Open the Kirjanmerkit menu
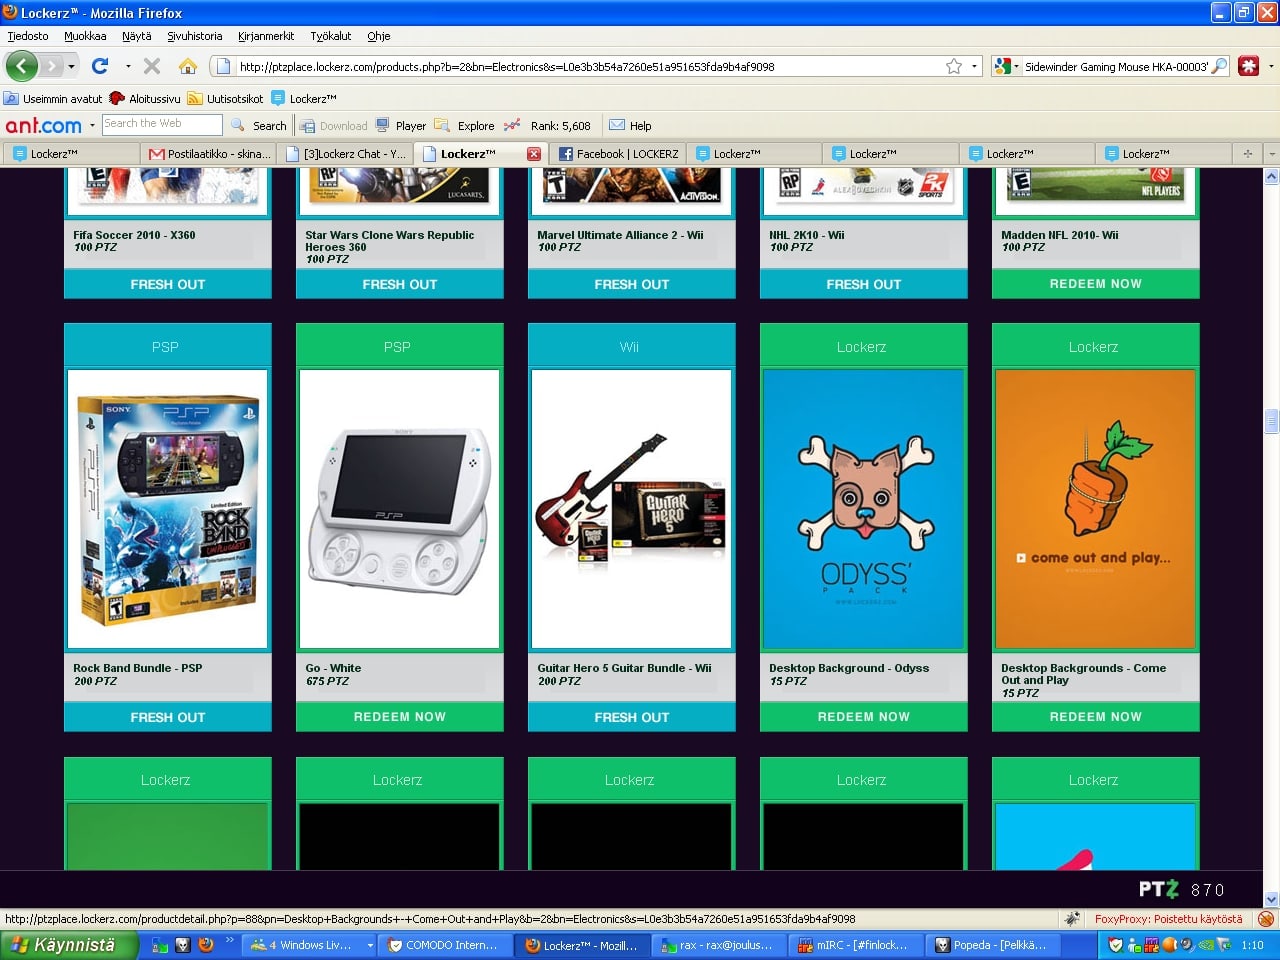1280x960 pixels. pos(266,36)
